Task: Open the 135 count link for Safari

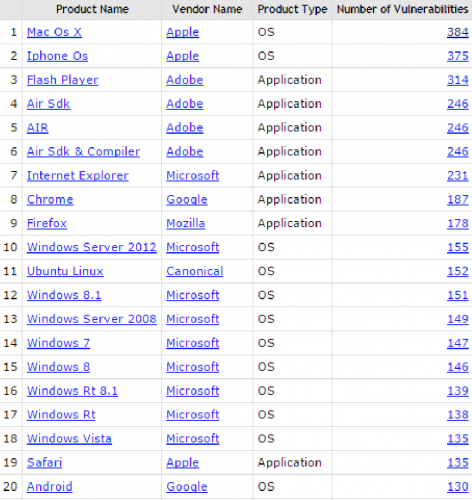Action: (458, 463)
